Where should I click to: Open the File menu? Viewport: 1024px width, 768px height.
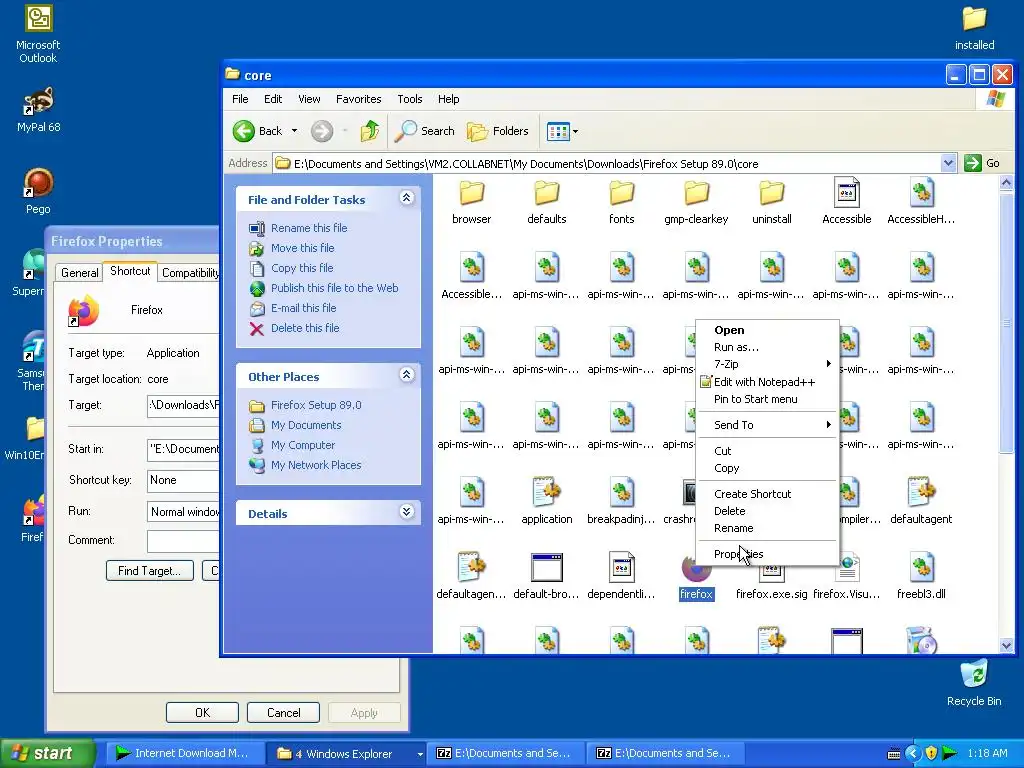pos(240,99)
